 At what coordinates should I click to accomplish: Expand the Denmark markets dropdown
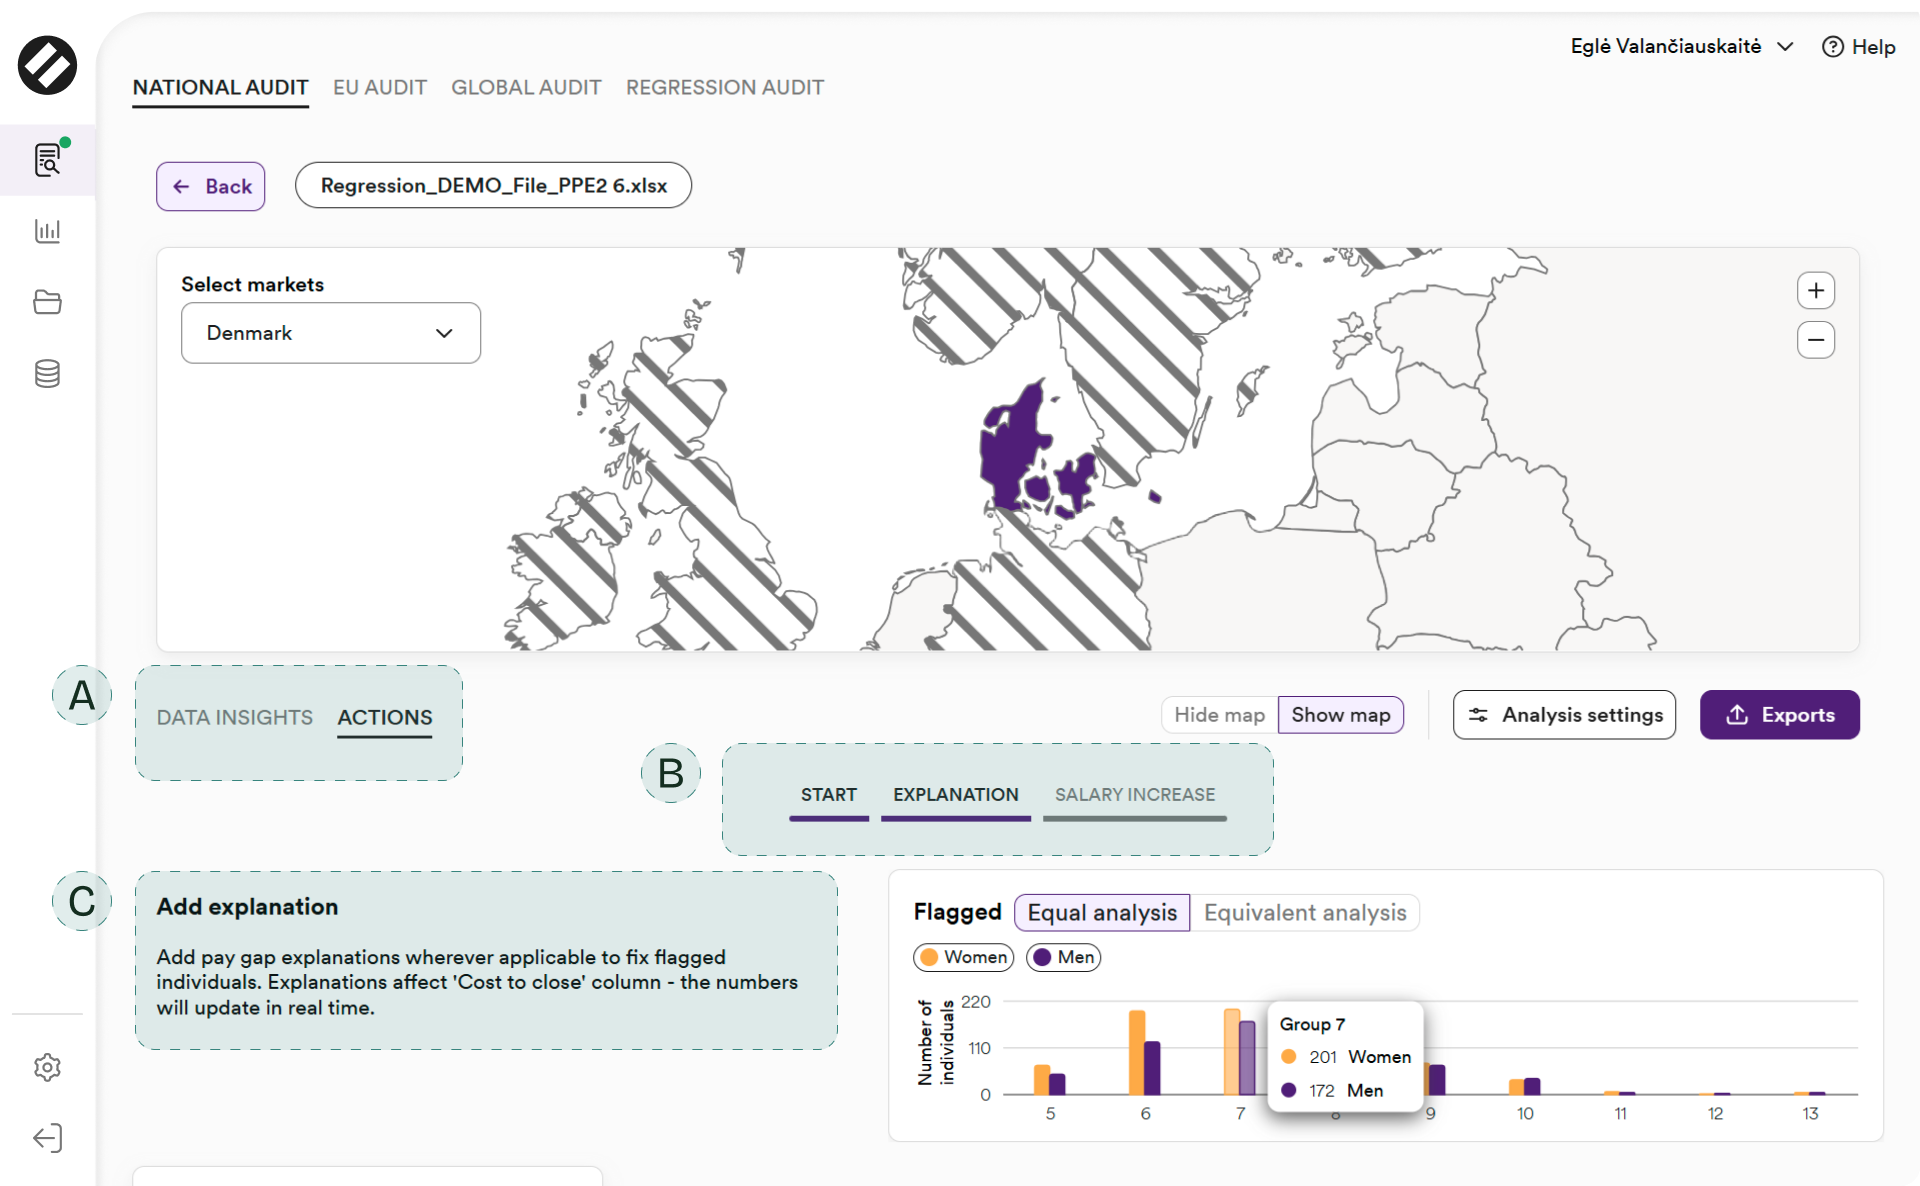pyautogui.click(x=330, y=333)
